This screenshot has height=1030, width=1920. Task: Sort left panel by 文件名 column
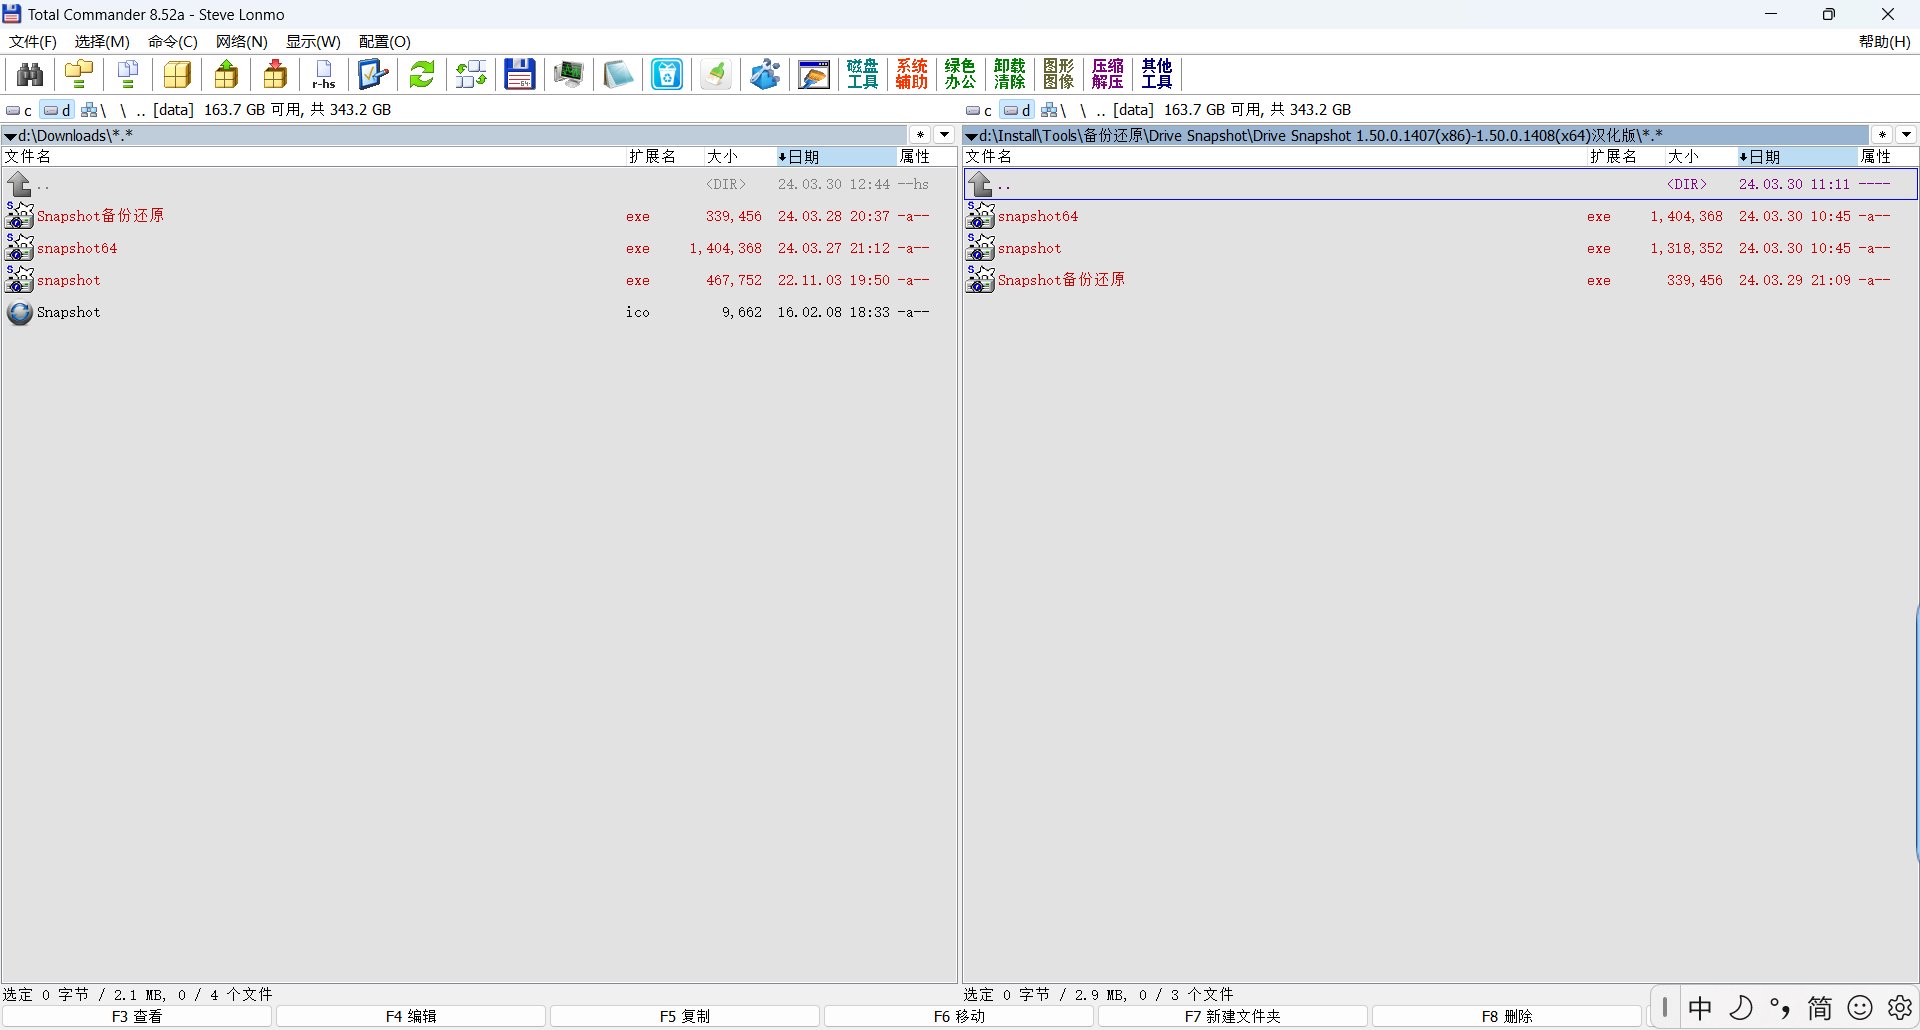tap(313, 157)
